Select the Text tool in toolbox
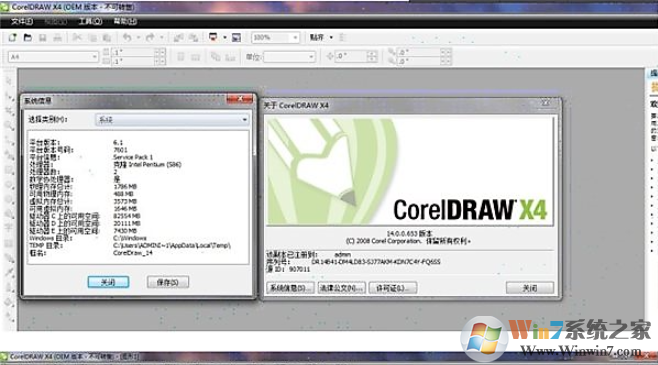Image resolution: width=658 pixels, height=365 pixels. [x=9, y=228]
